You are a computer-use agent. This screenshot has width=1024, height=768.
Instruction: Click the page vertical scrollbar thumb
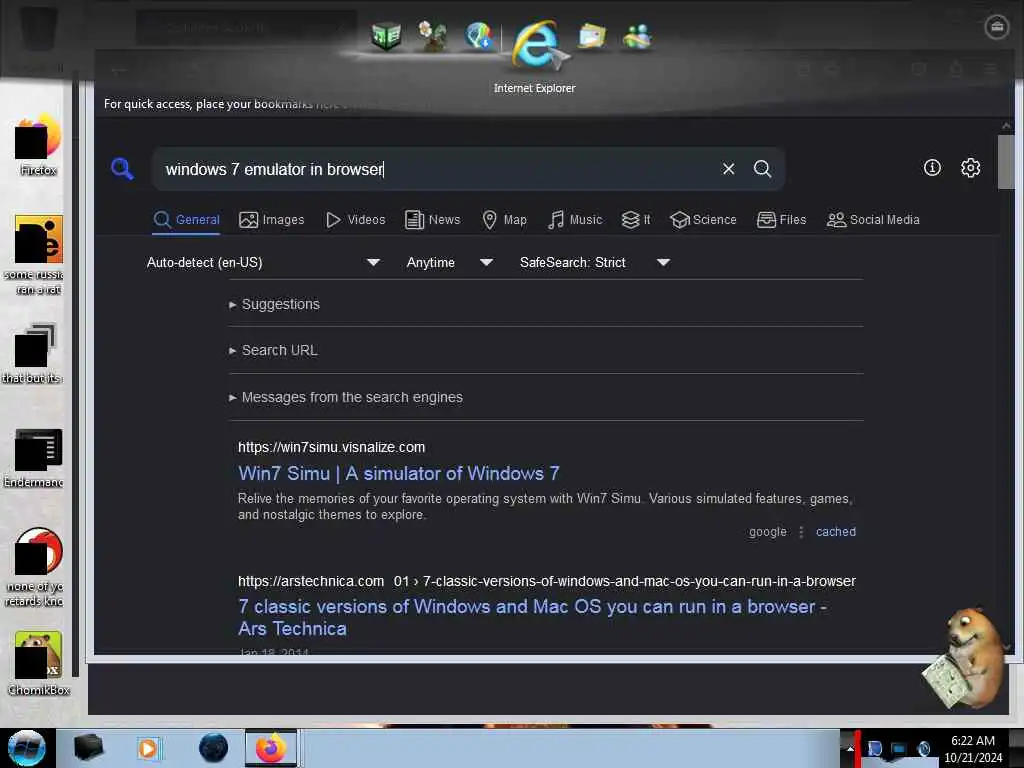pos(1006,162)
